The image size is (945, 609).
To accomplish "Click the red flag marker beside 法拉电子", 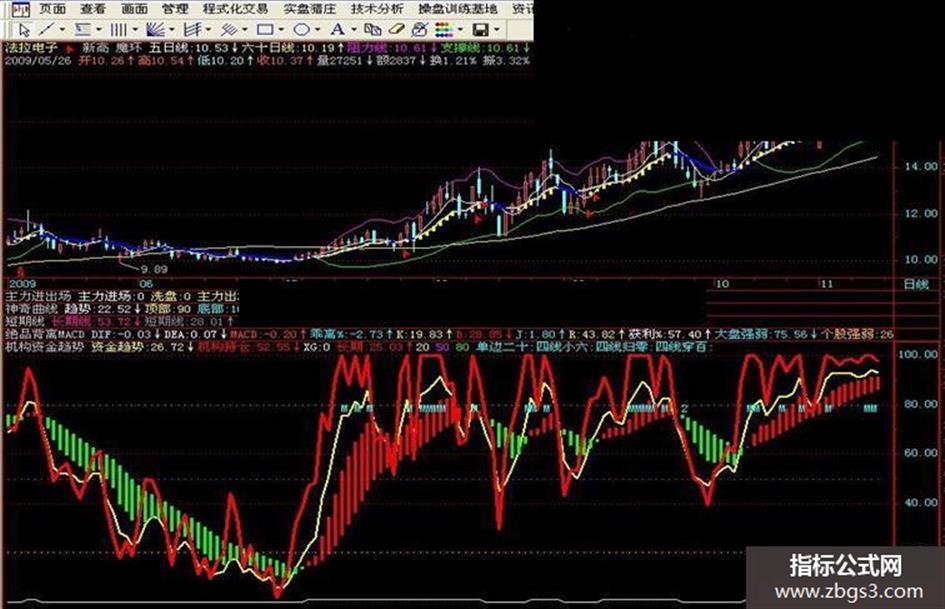I will (x=72, y=48).
